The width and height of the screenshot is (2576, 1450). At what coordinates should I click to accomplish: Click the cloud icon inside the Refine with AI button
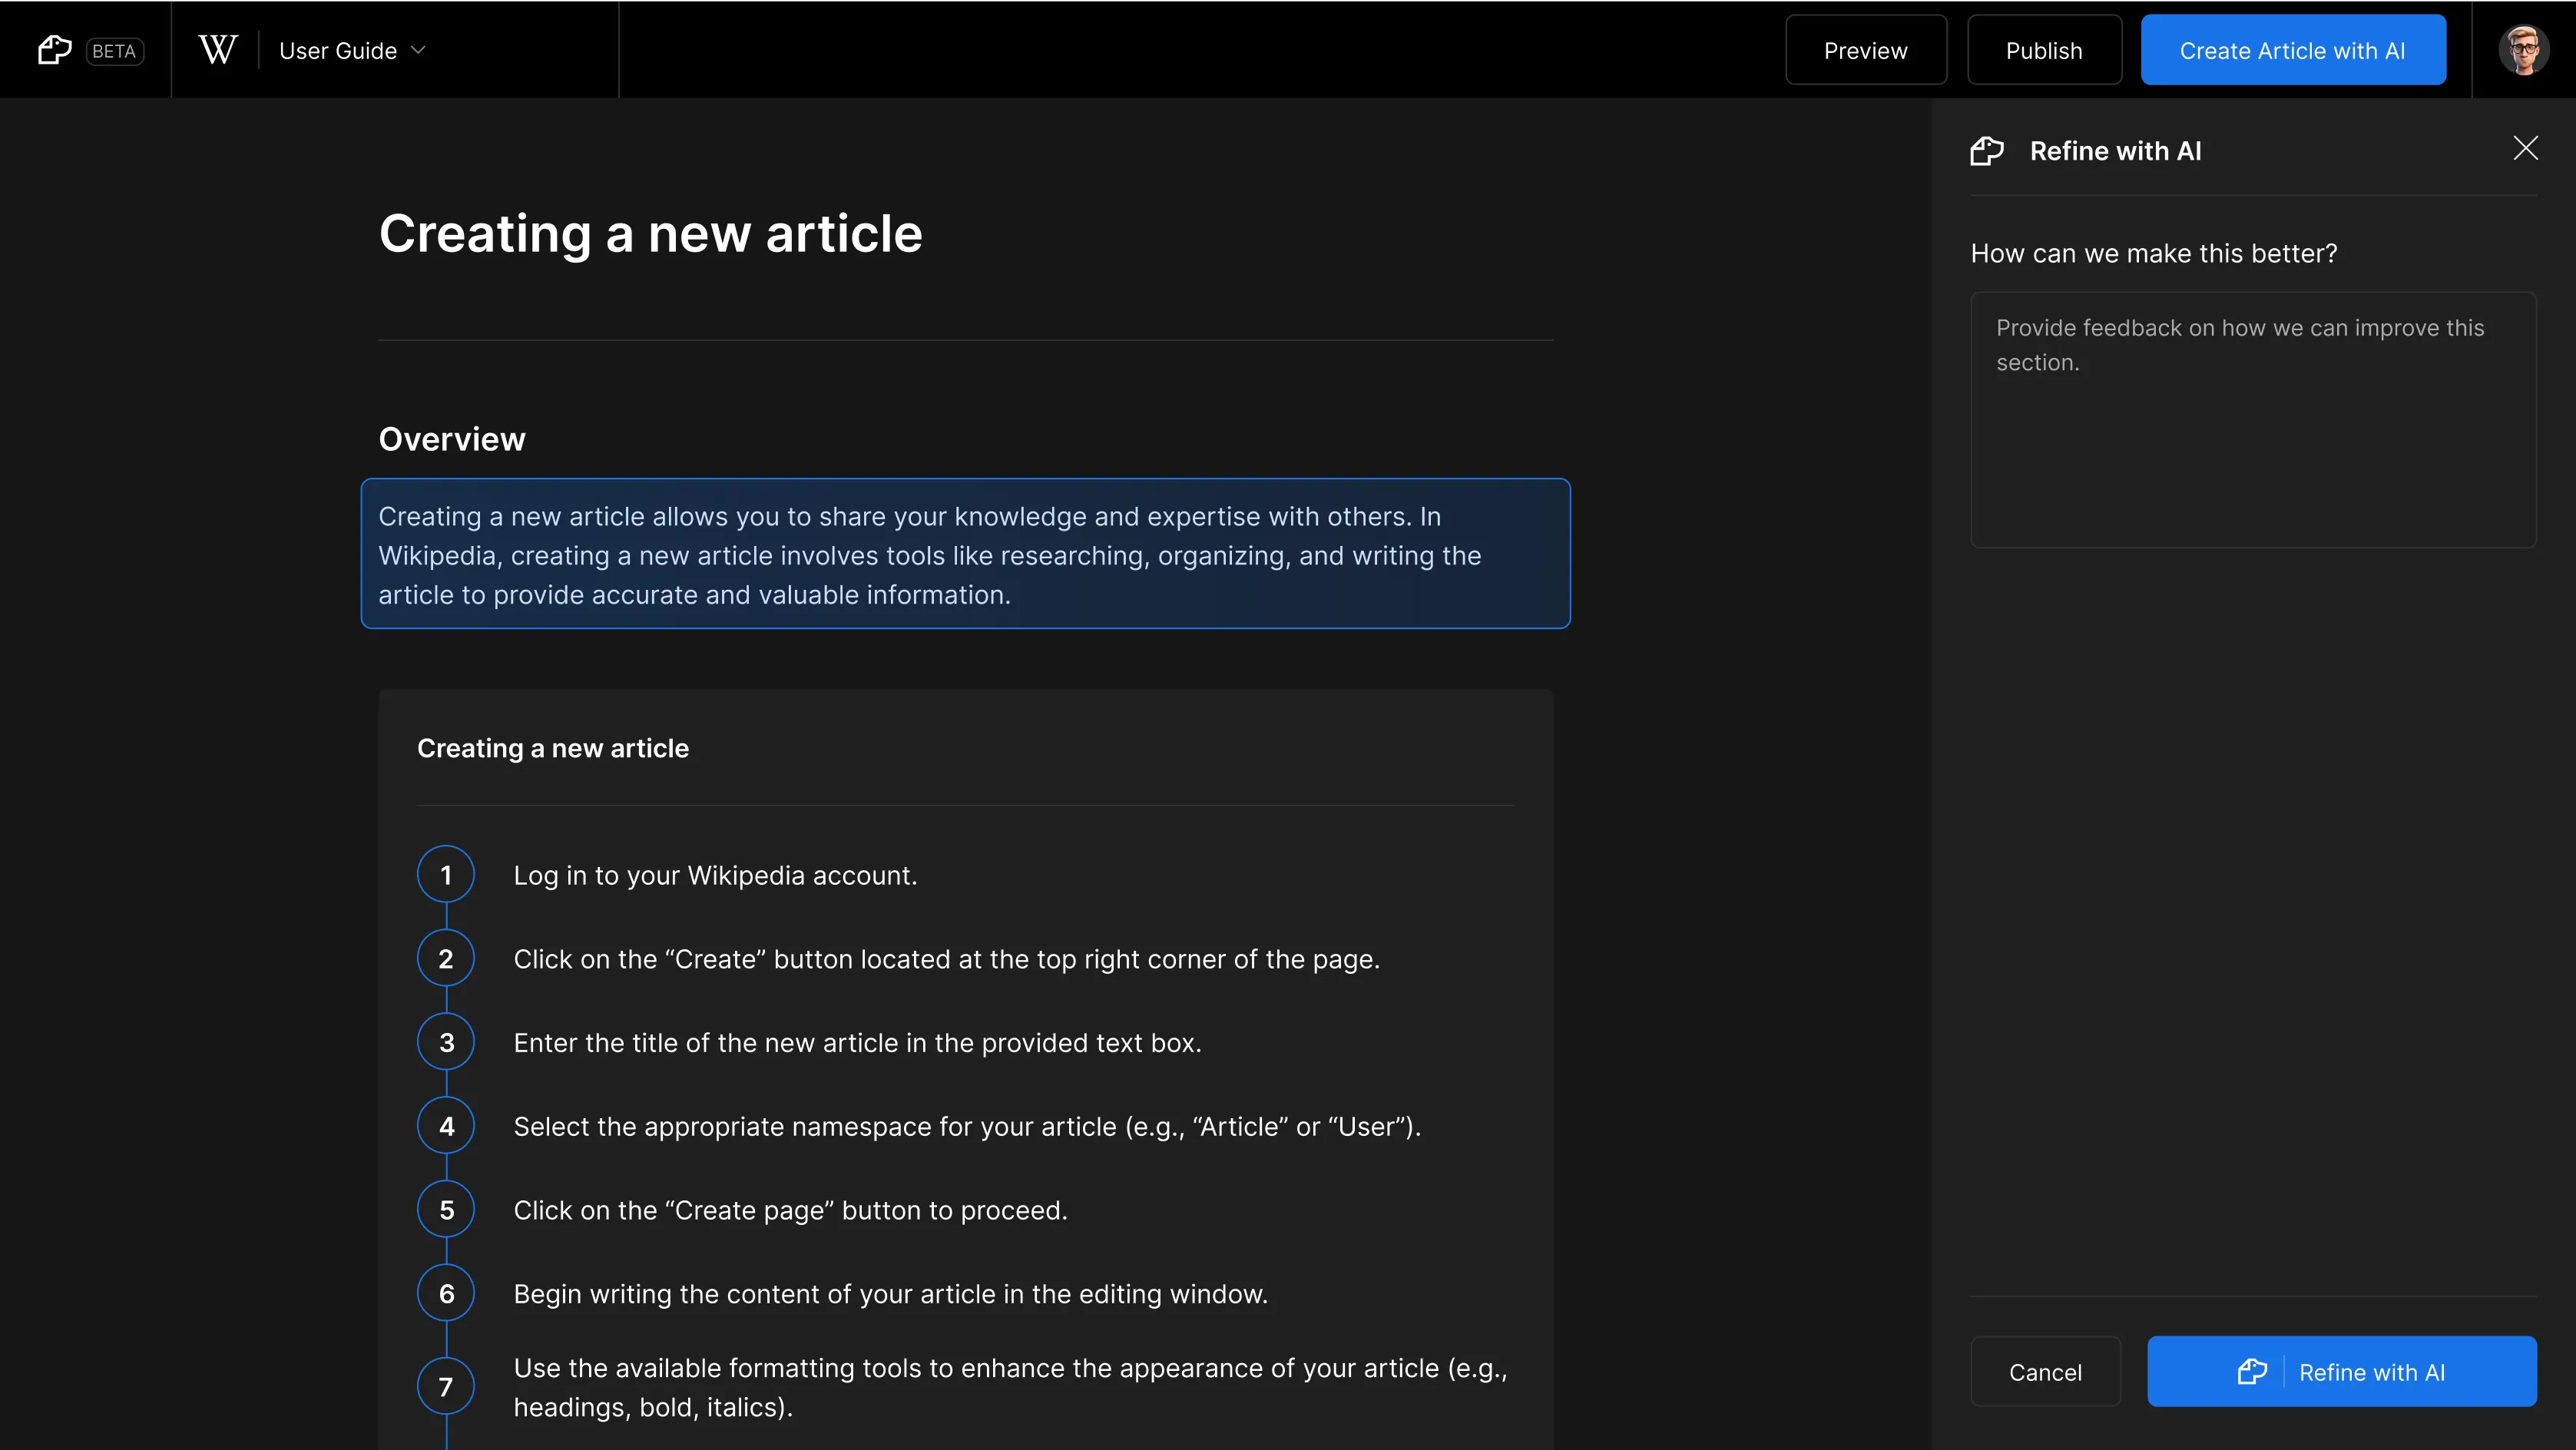pyautogui.click(x=2252, y=1371)
